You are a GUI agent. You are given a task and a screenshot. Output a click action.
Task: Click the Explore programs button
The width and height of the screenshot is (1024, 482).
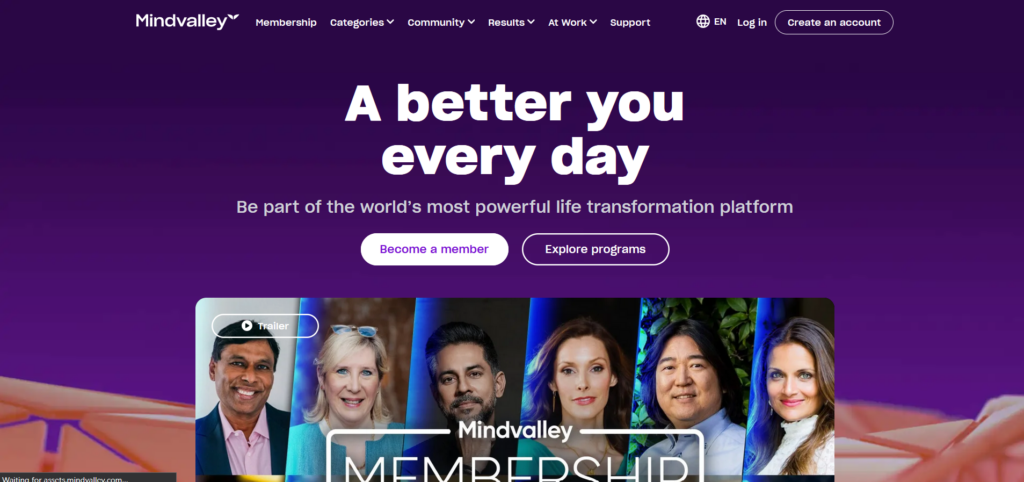point(596,249)
